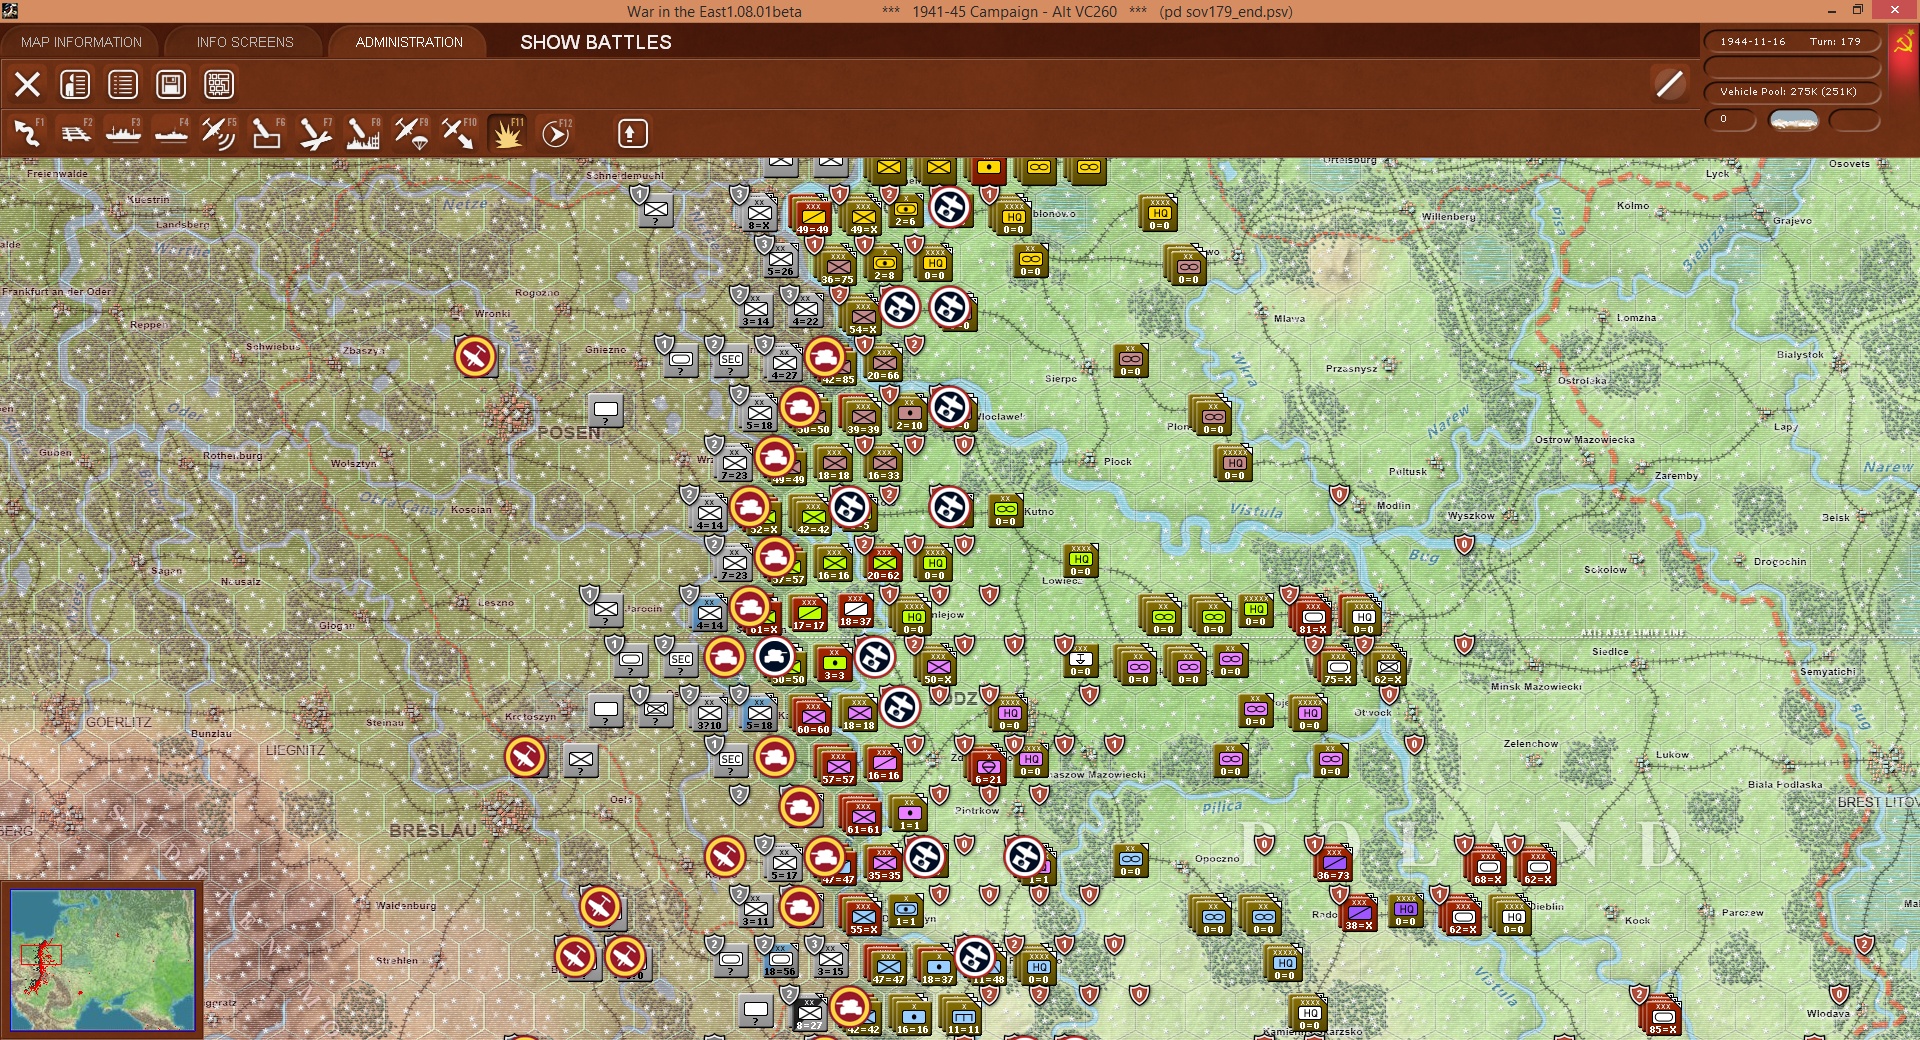Select the ADMINISTRATION tab
Image resolution: width=1920 pixels, height=1040 pixels.
409,42
